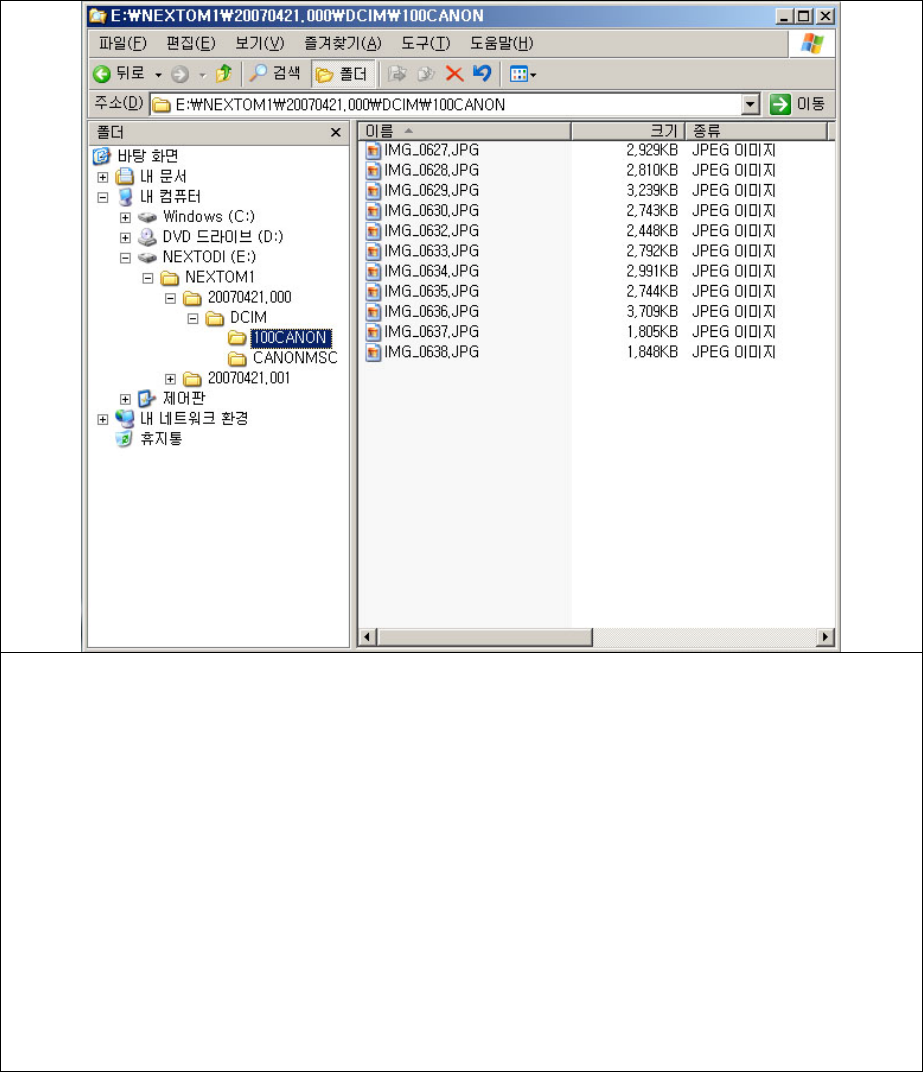Select the 100CANON folder in tree
Screen dimensions: 923x1072
[291, 338]
